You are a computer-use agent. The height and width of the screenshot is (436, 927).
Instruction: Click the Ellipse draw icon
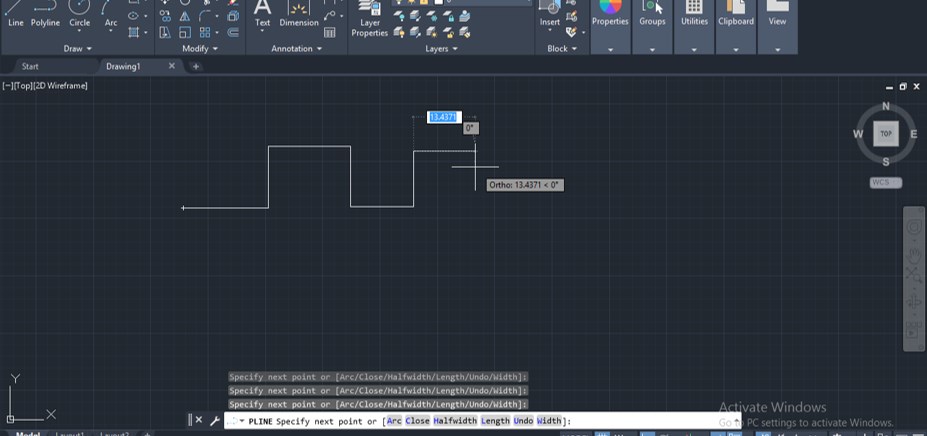(134, 16)
